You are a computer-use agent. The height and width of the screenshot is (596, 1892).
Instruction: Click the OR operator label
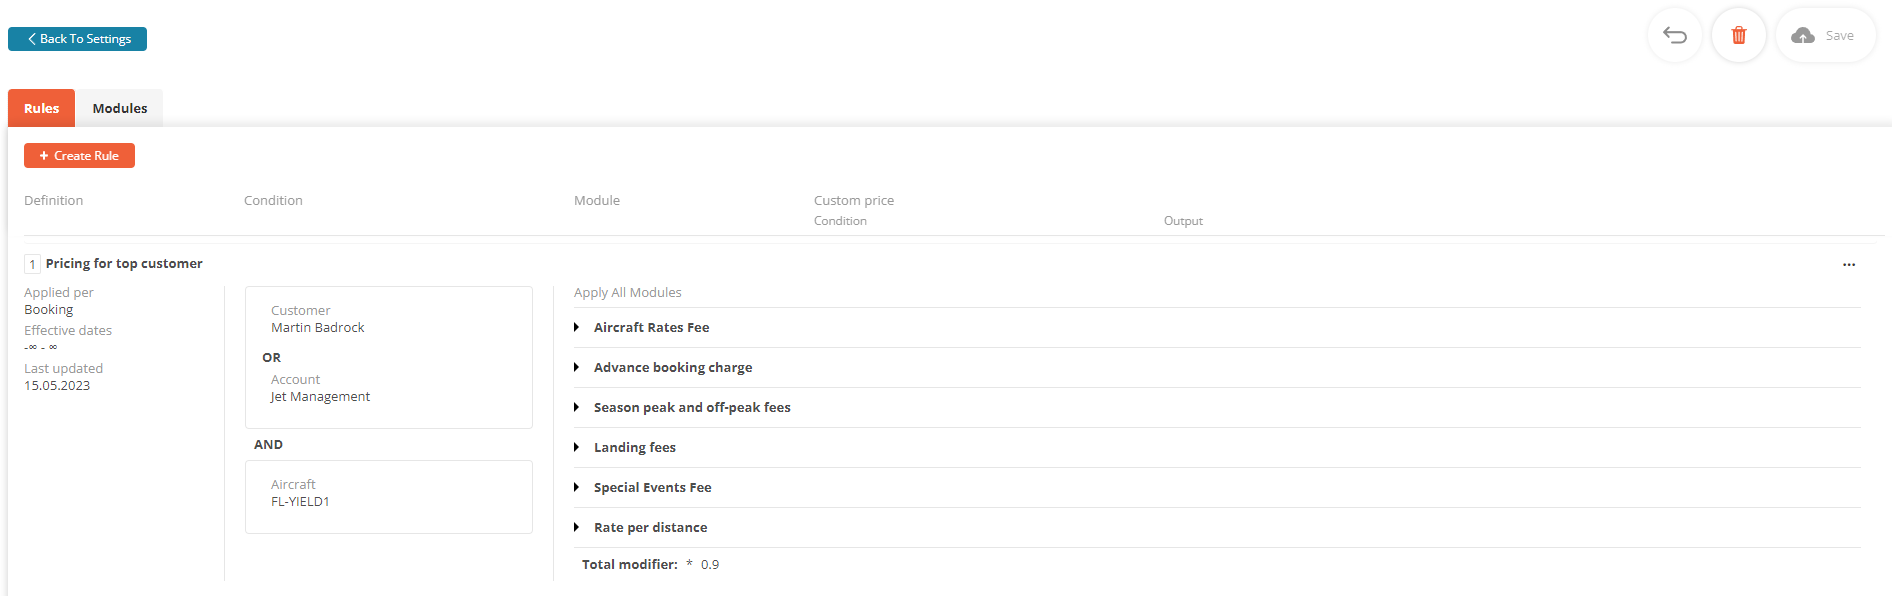(272, 358)
